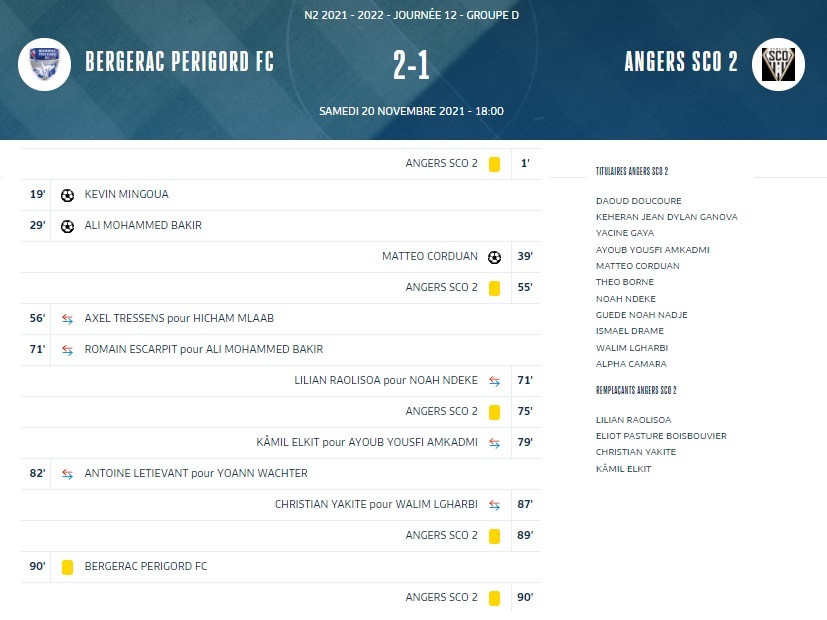Click the 87' minute marker
This screenshot has width=827, height=620.
pos(525,505)
